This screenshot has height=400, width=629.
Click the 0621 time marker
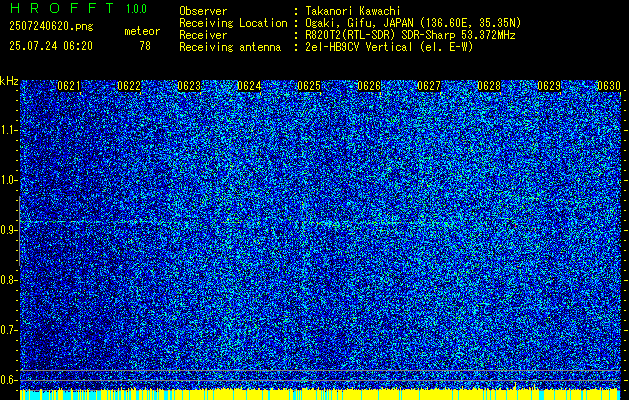69,86
